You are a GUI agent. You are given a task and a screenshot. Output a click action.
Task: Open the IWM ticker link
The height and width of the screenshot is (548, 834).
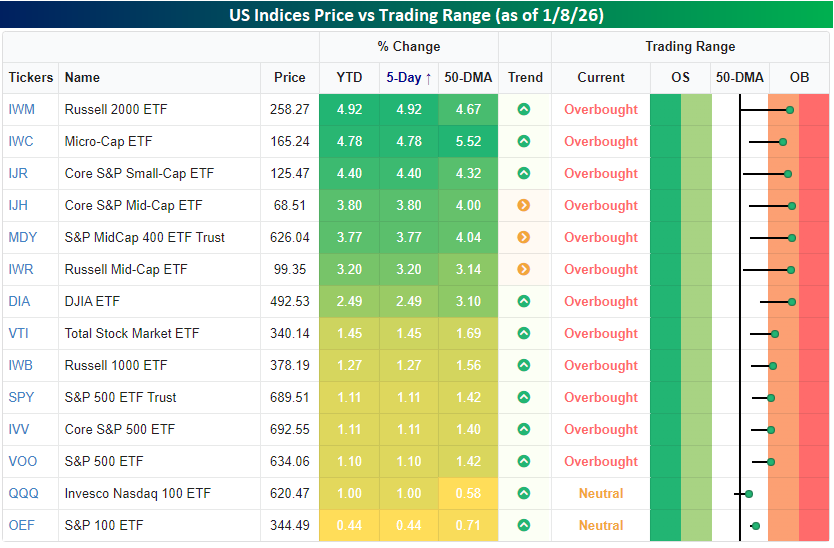21,110
